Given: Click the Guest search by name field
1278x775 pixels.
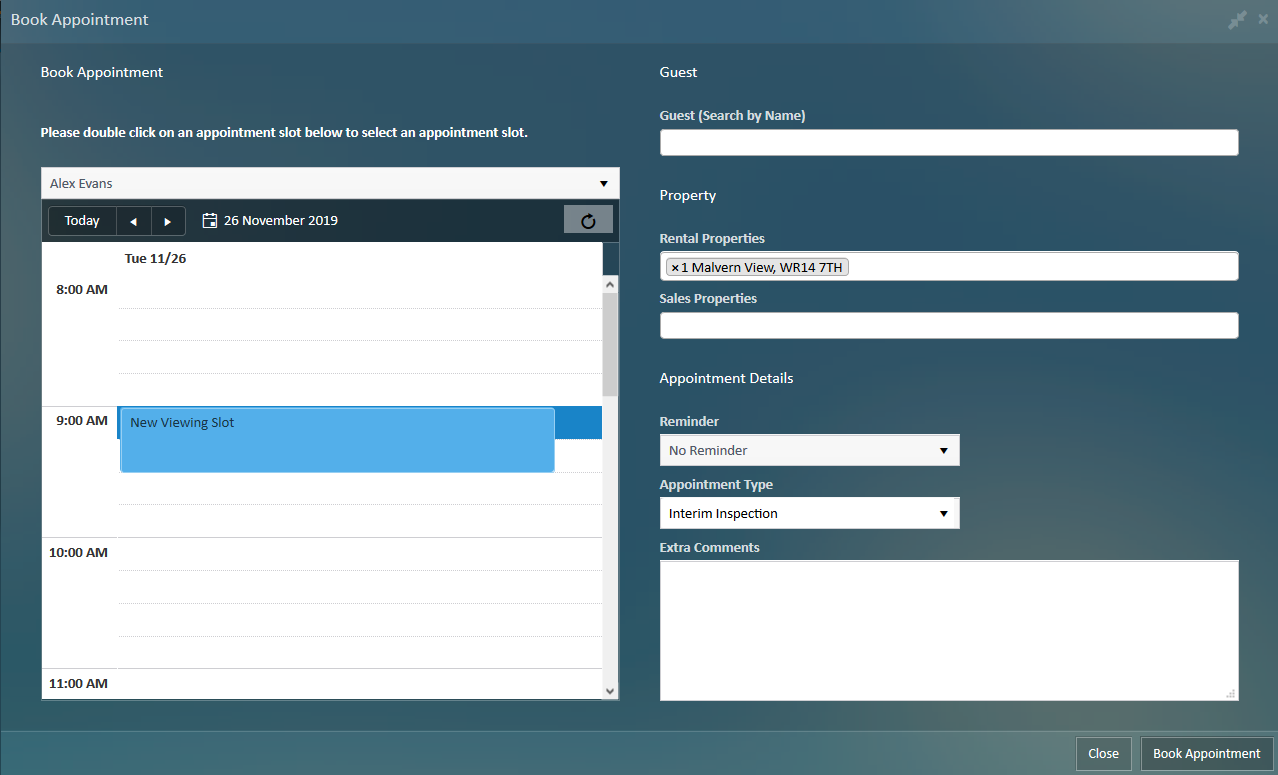Looking at the screenshot, I should (948, 143).
